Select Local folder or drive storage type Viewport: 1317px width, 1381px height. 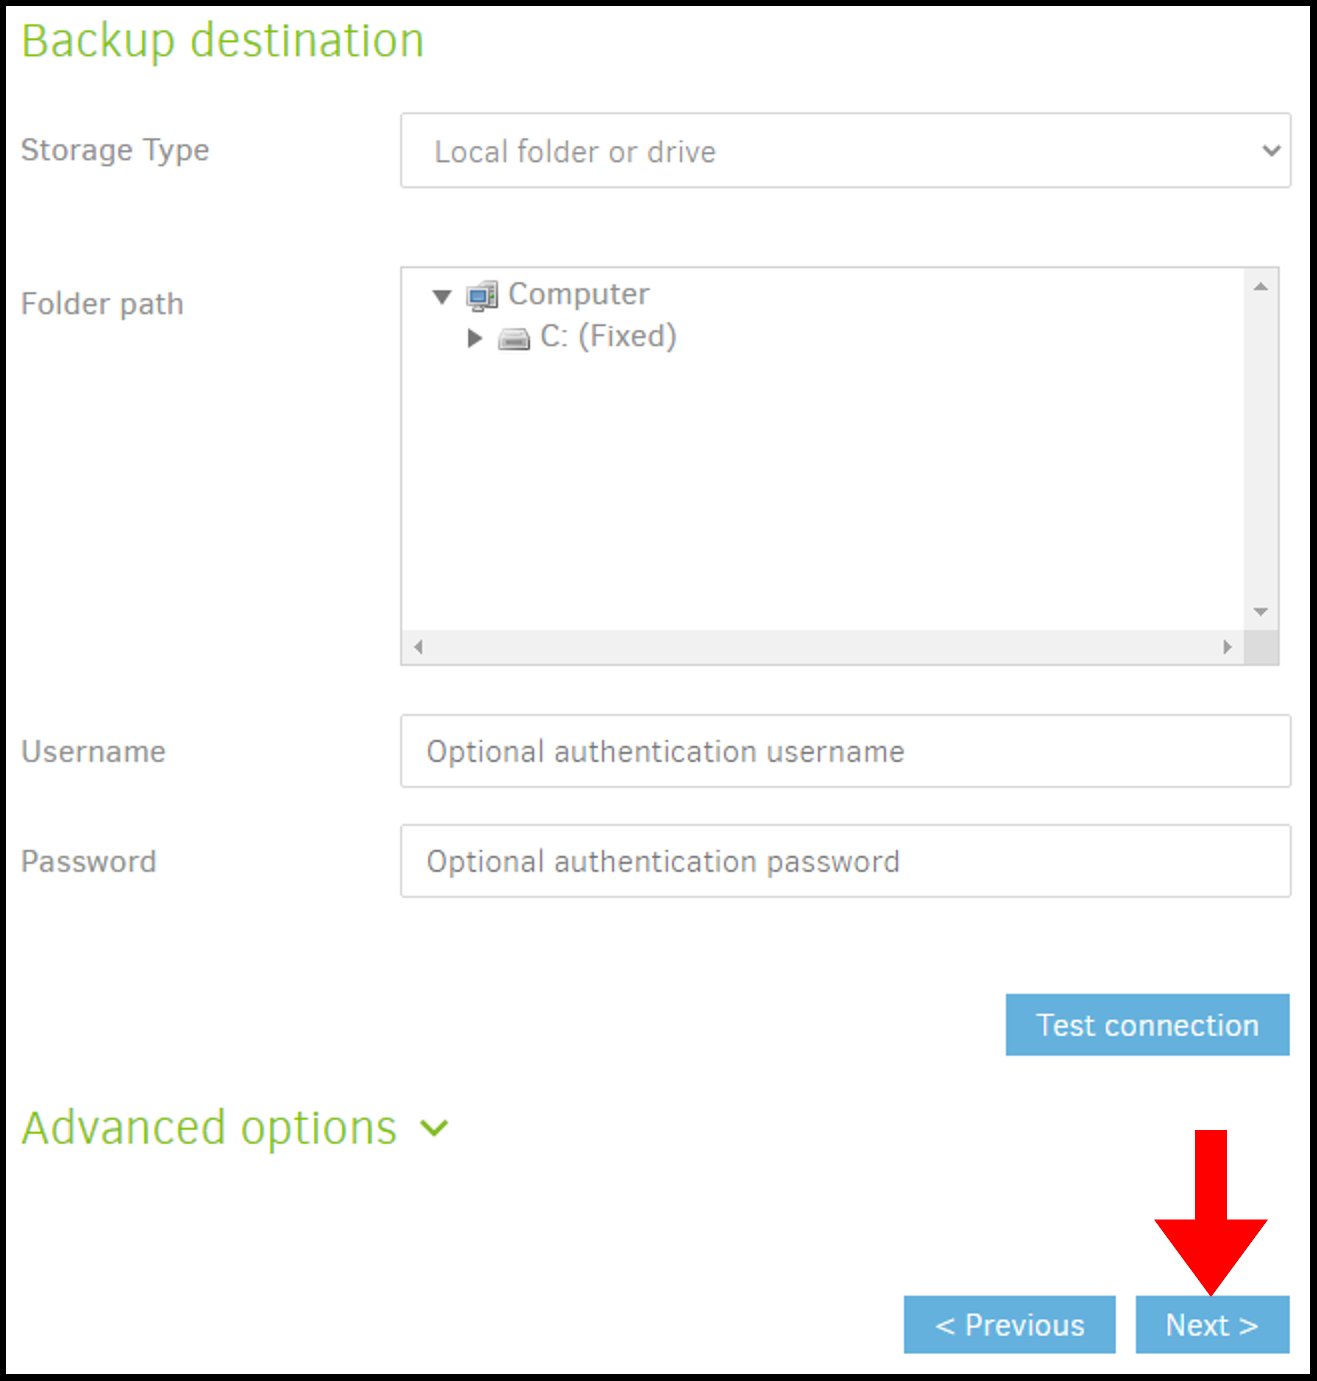(845, 151)
